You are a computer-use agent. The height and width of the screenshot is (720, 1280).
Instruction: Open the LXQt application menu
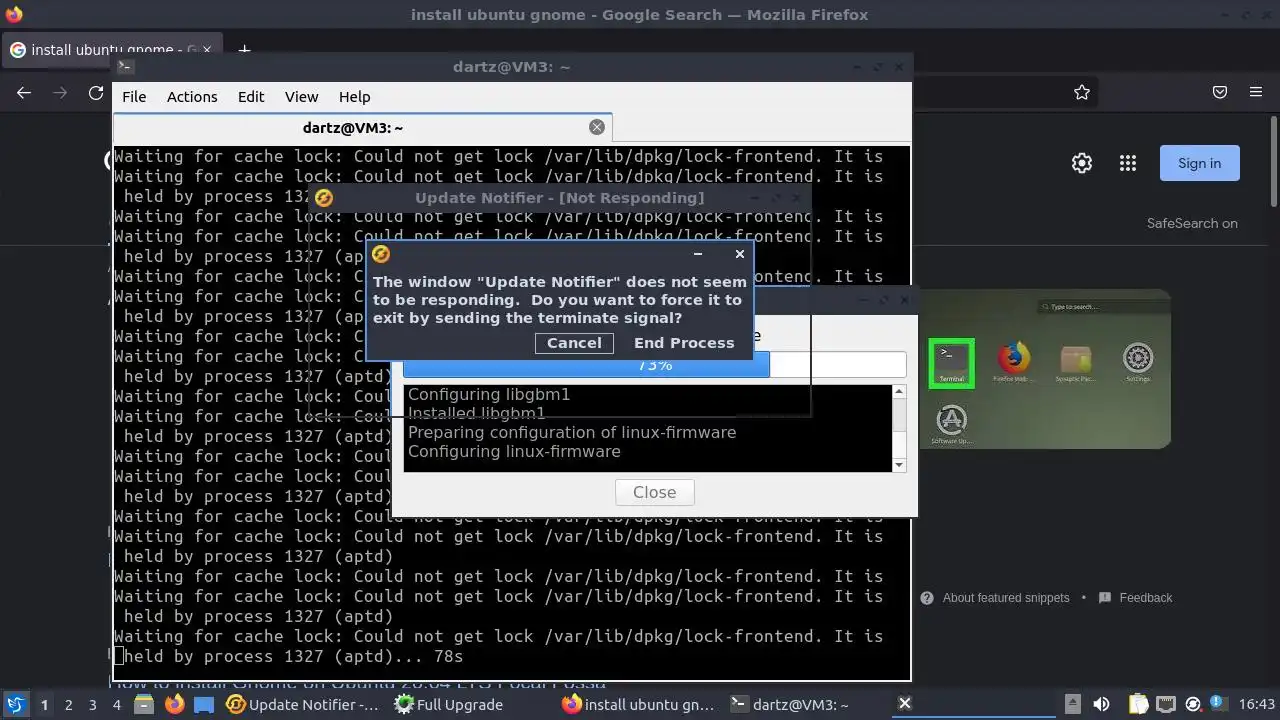(15, 704)
